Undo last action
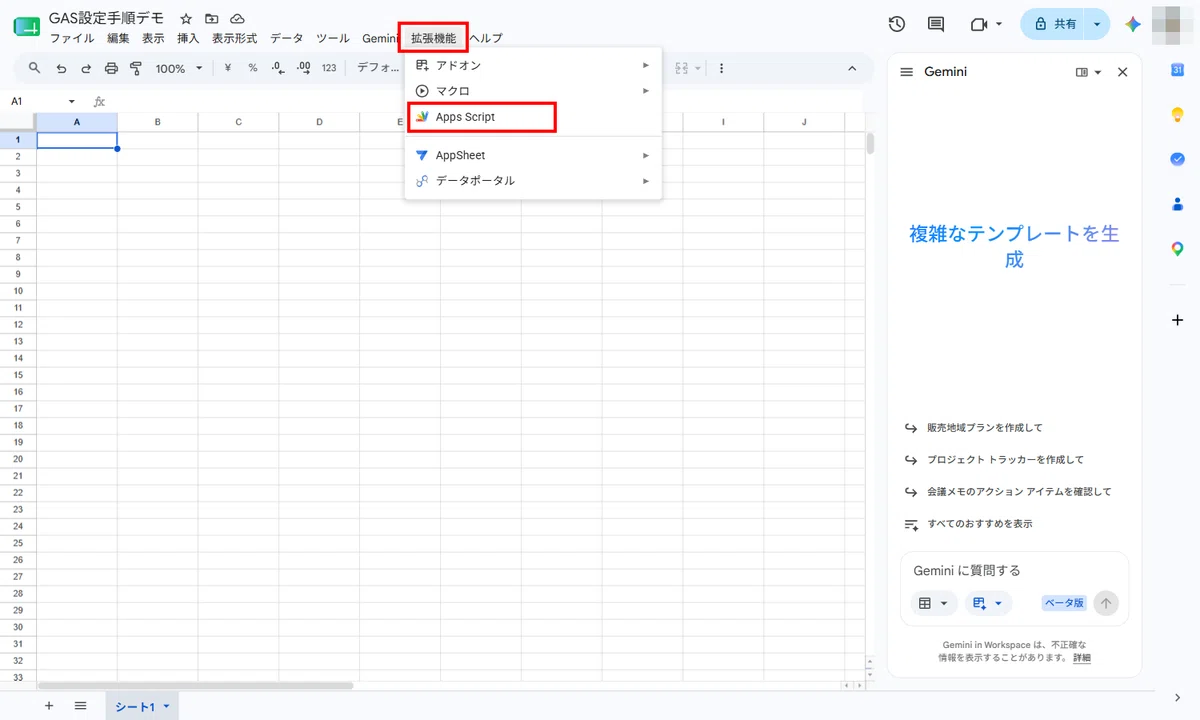 (61, 68)
